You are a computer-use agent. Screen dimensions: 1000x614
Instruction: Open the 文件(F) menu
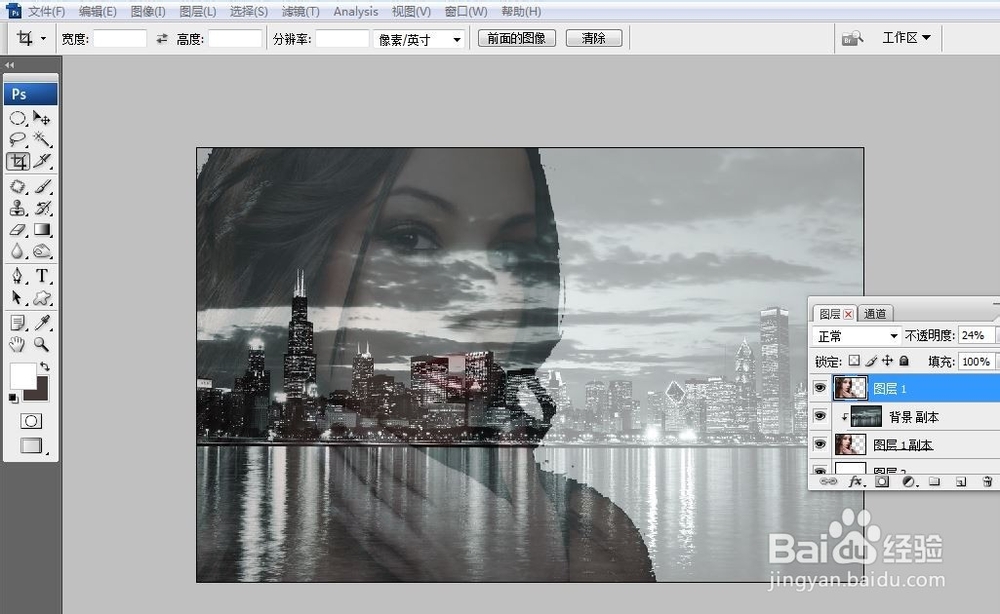(47, 11)
